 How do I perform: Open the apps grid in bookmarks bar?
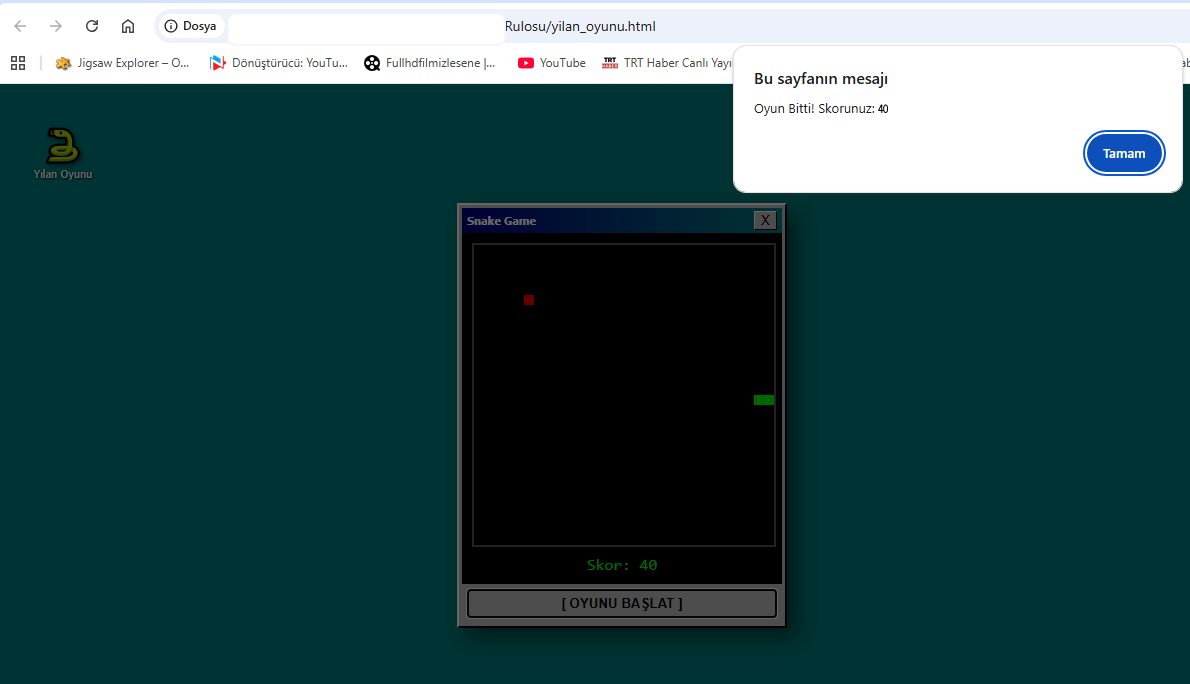[18, 63]
